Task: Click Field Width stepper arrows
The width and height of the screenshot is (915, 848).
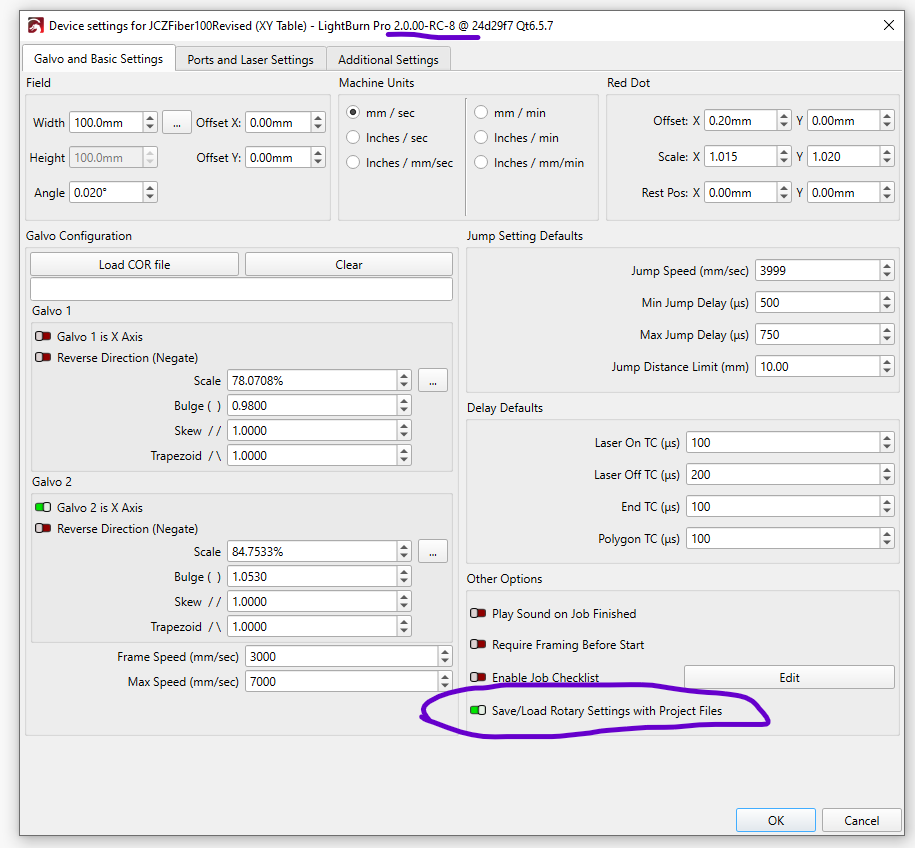Action: click(x=150, y=123)
